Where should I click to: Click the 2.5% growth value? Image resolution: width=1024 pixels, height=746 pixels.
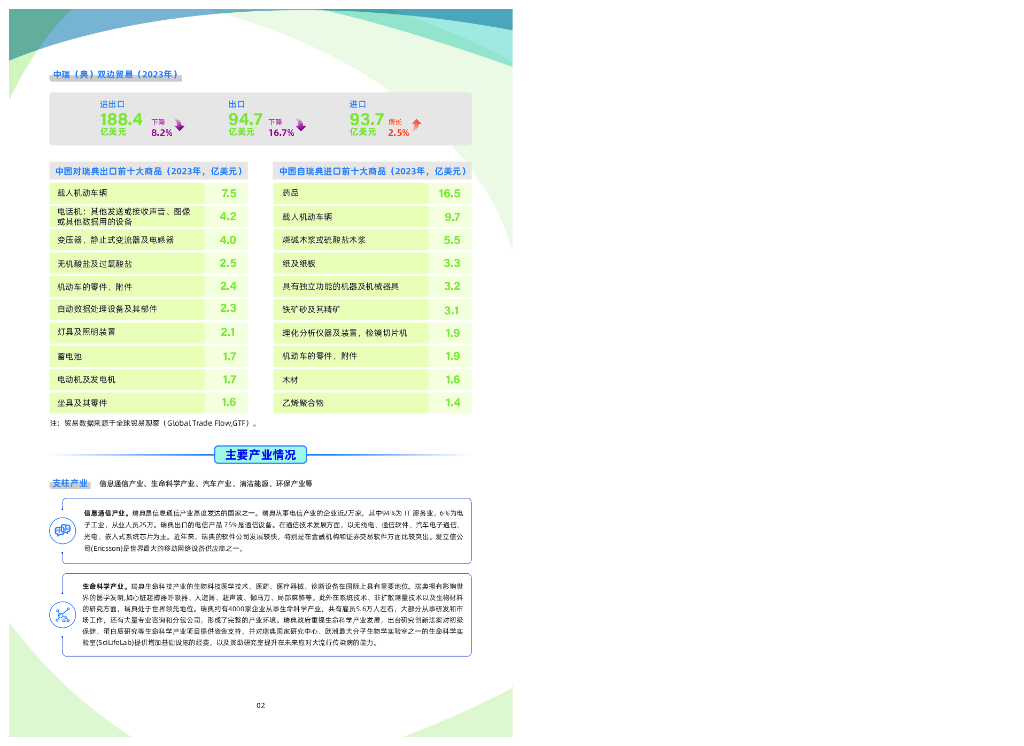[x=398, y=133]
